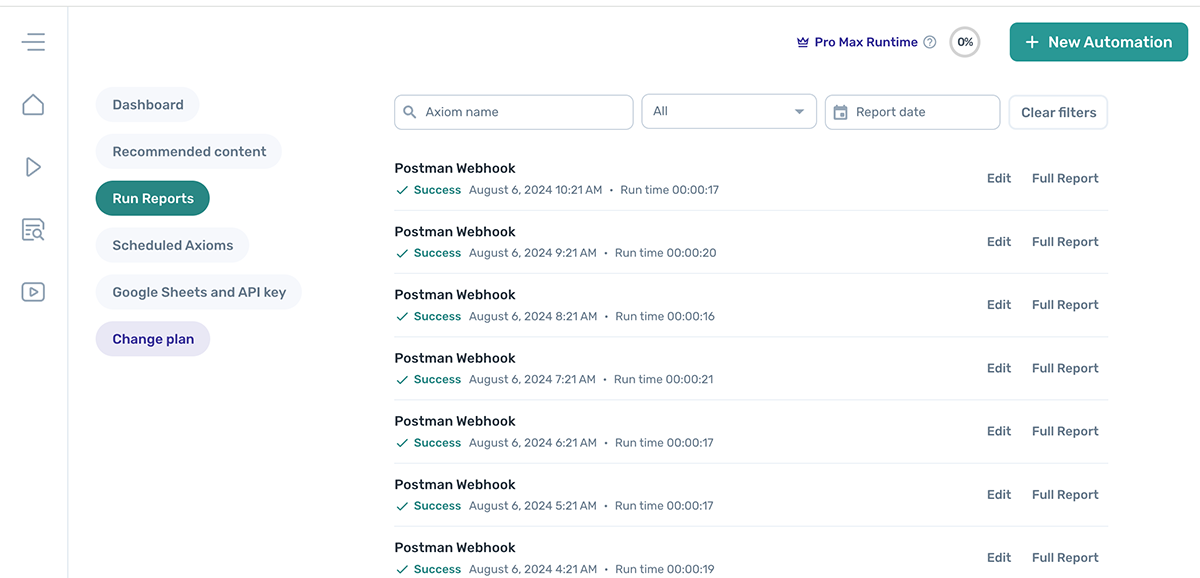Click Success status of 8:21 AM run
The height and width of the screenshot is (578, 1200).
point(429,316)
